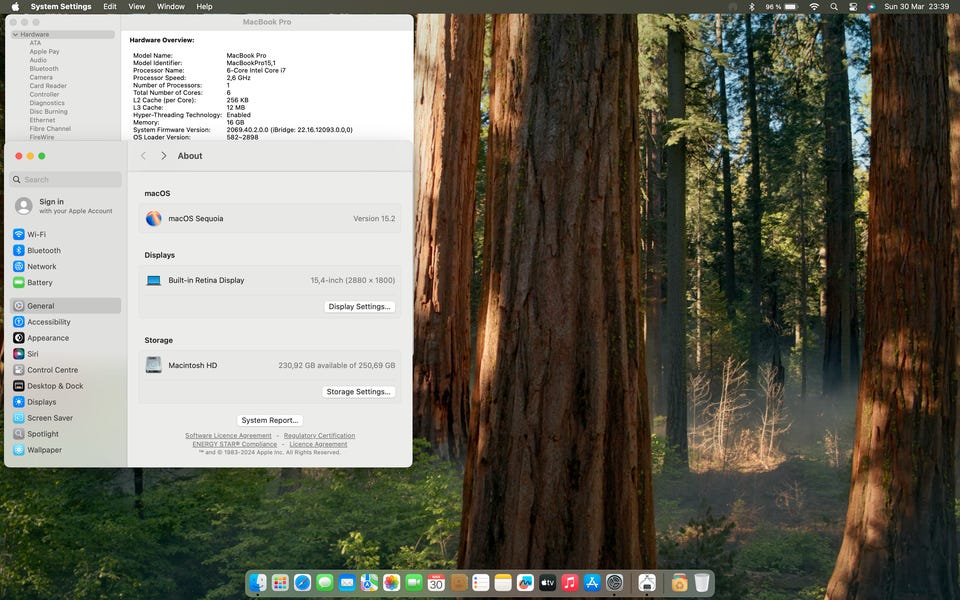Screen dimensions: 960x600
Task: Open the App Store from the Dock
Action: pyautogui.click(x=592, y=582)
